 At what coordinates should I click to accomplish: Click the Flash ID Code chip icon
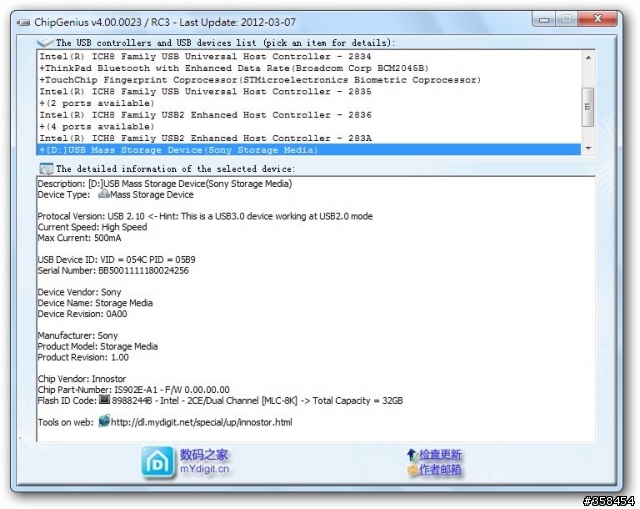104,400
